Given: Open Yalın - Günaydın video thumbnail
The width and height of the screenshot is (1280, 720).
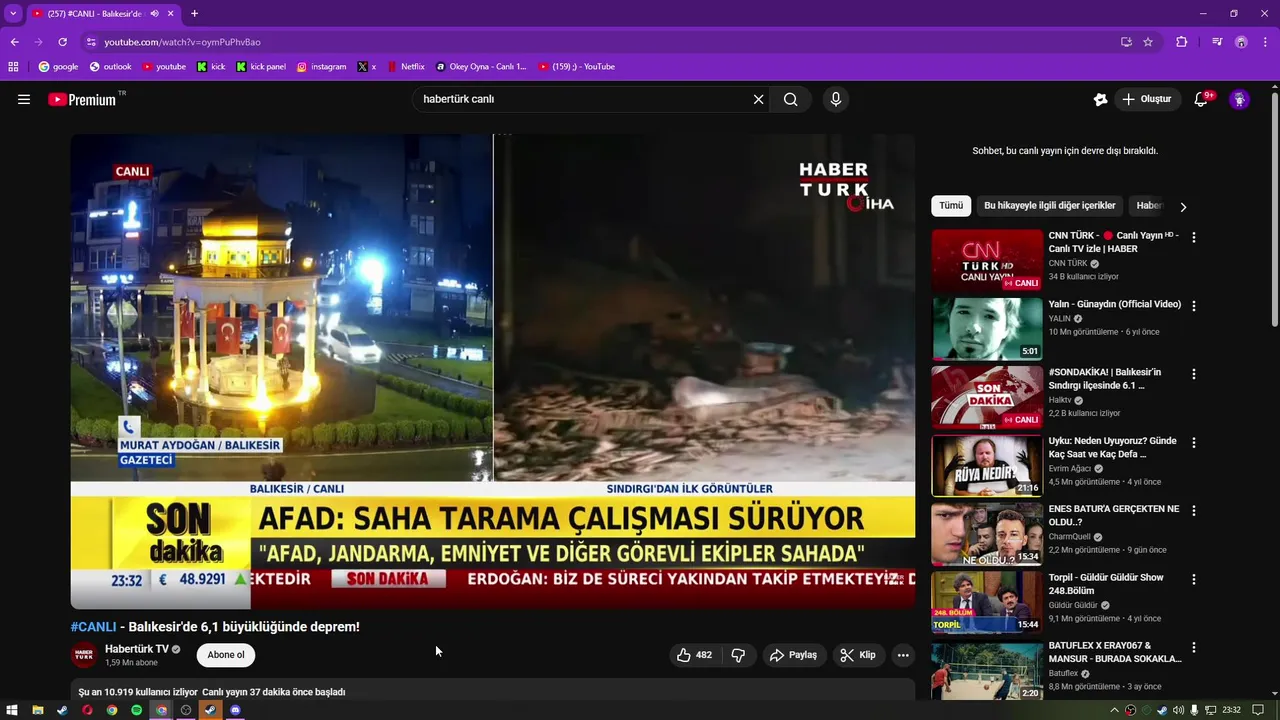Looking at the screenshot, I should pyautogui.click(x=987, y=329).
